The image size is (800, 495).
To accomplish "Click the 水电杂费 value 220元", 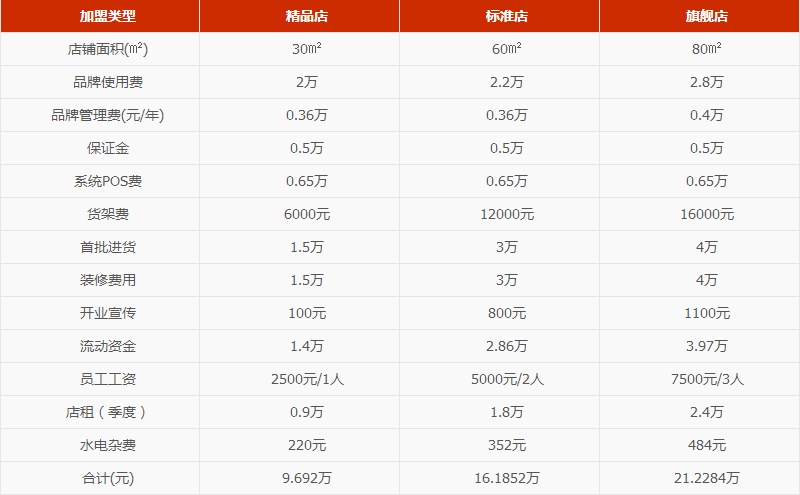I will [307, 445].
